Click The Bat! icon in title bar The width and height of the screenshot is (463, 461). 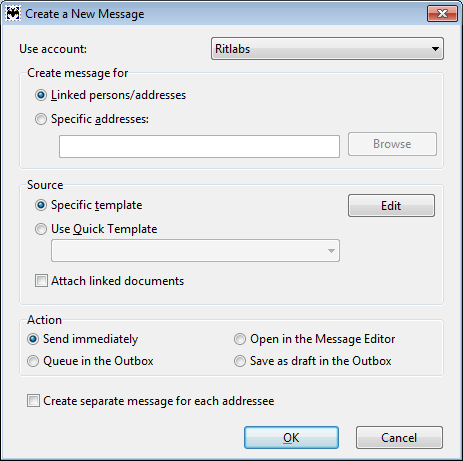click(x=13, y=14)
